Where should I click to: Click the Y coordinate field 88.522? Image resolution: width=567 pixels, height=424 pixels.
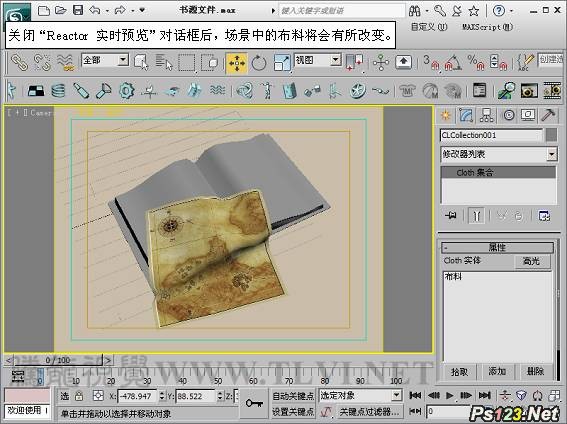tap(195, 396)
